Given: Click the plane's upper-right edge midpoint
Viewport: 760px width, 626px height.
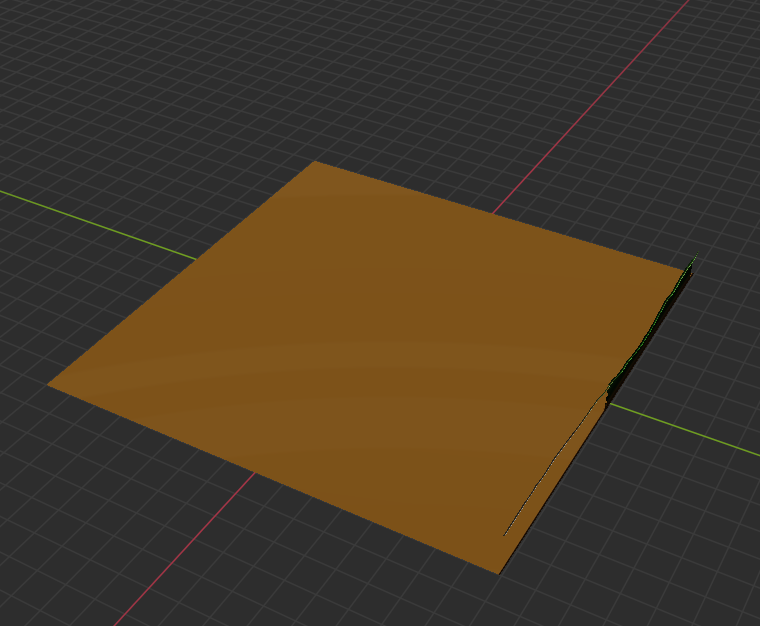Looking at the screenshot, I should click(x=500, y=214).
